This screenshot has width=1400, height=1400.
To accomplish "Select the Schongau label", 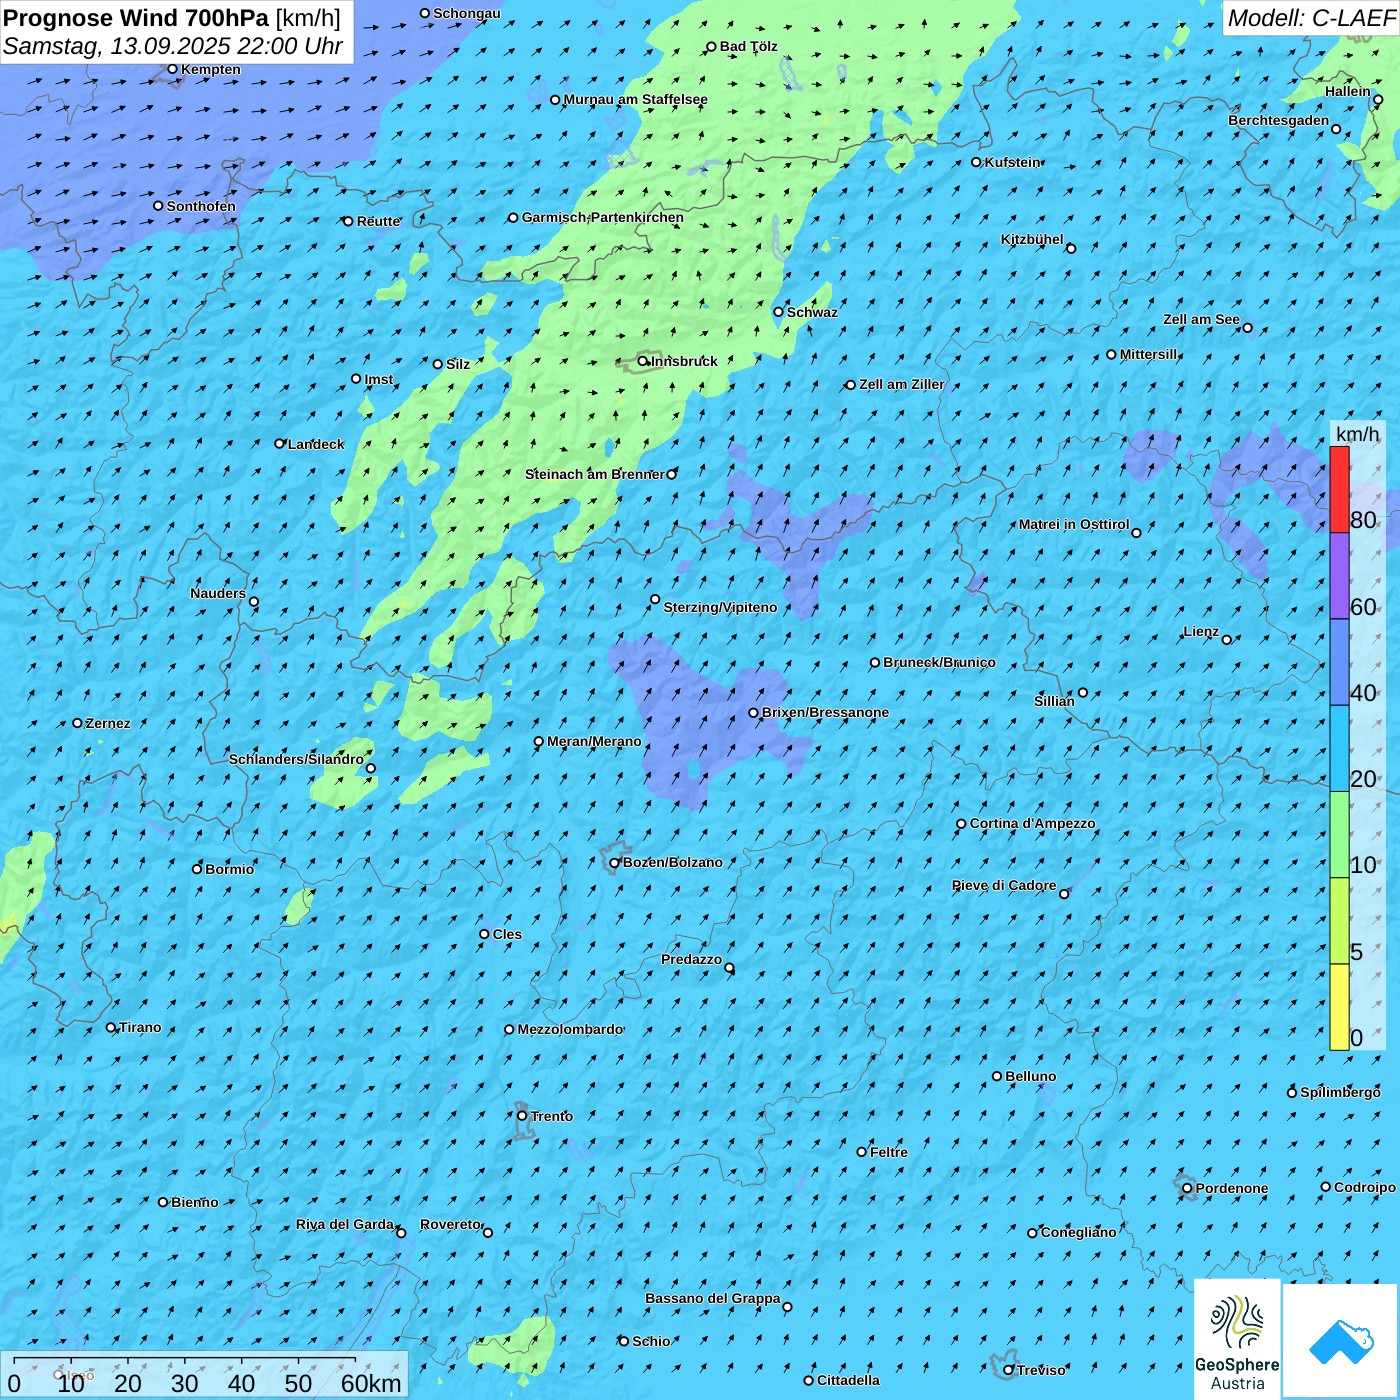I will click(x=466, y=13).
